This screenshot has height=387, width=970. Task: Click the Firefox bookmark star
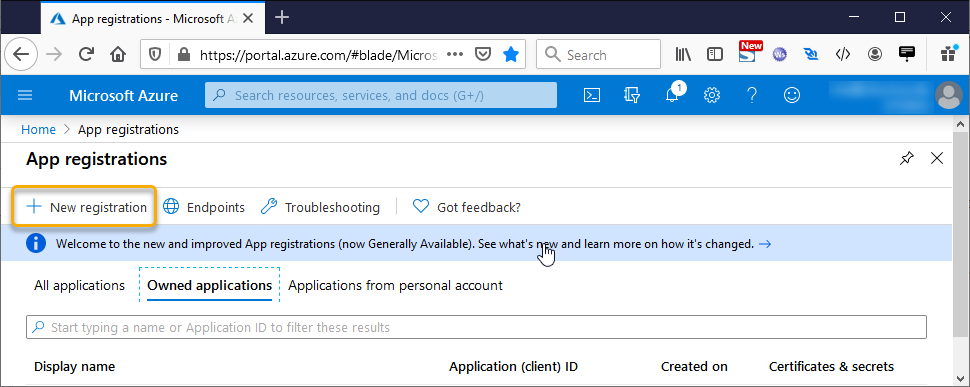coord(510,55)
